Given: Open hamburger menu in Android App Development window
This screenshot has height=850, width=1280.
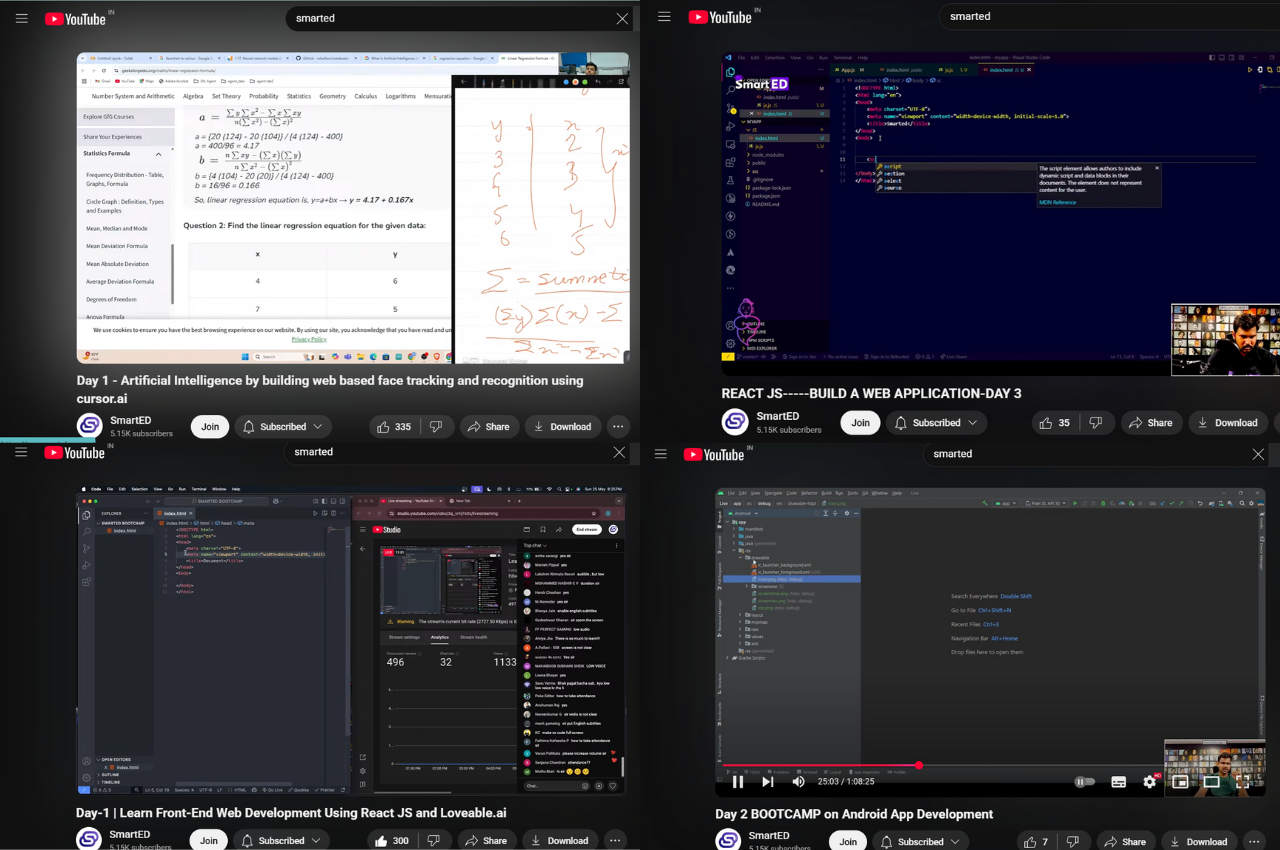Looking at the screenshot, I should click(660, 454).
